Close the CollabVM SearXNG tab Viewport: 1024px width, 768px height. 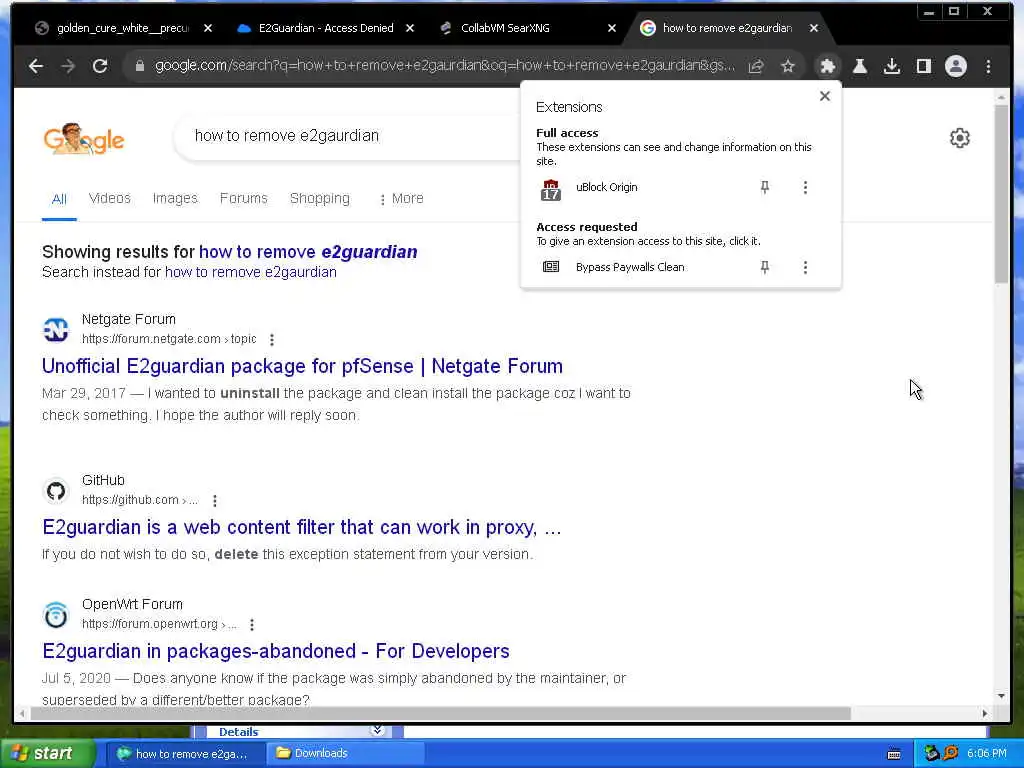pos(611,28)
